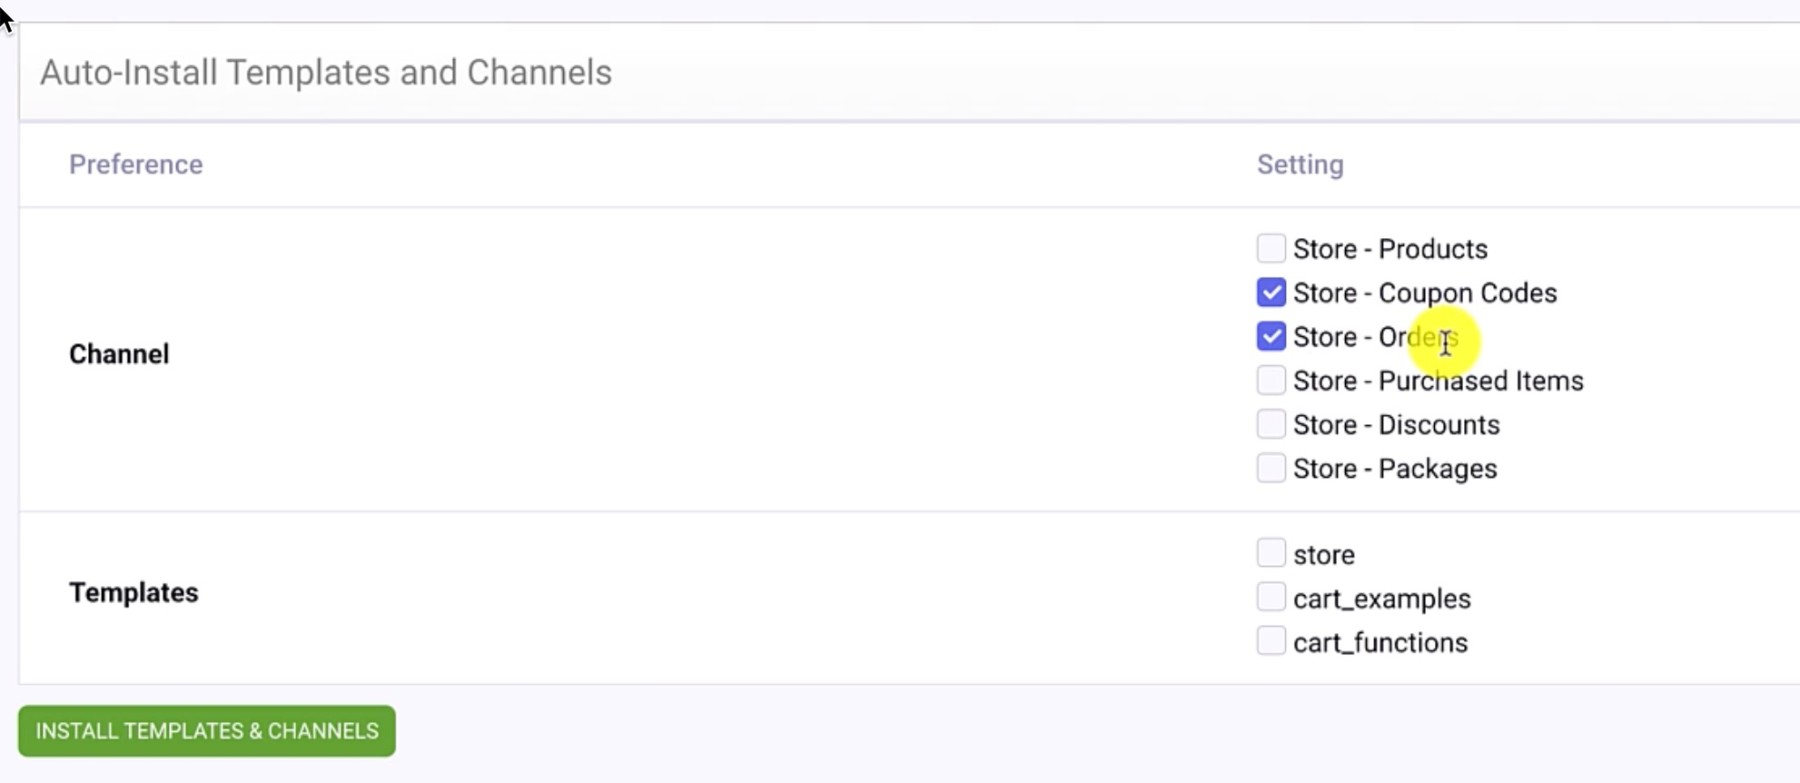Click the Store - Coupon Codes label text
The width and height of the screenshot is (1800, 783).
[x=1425, y=292]
